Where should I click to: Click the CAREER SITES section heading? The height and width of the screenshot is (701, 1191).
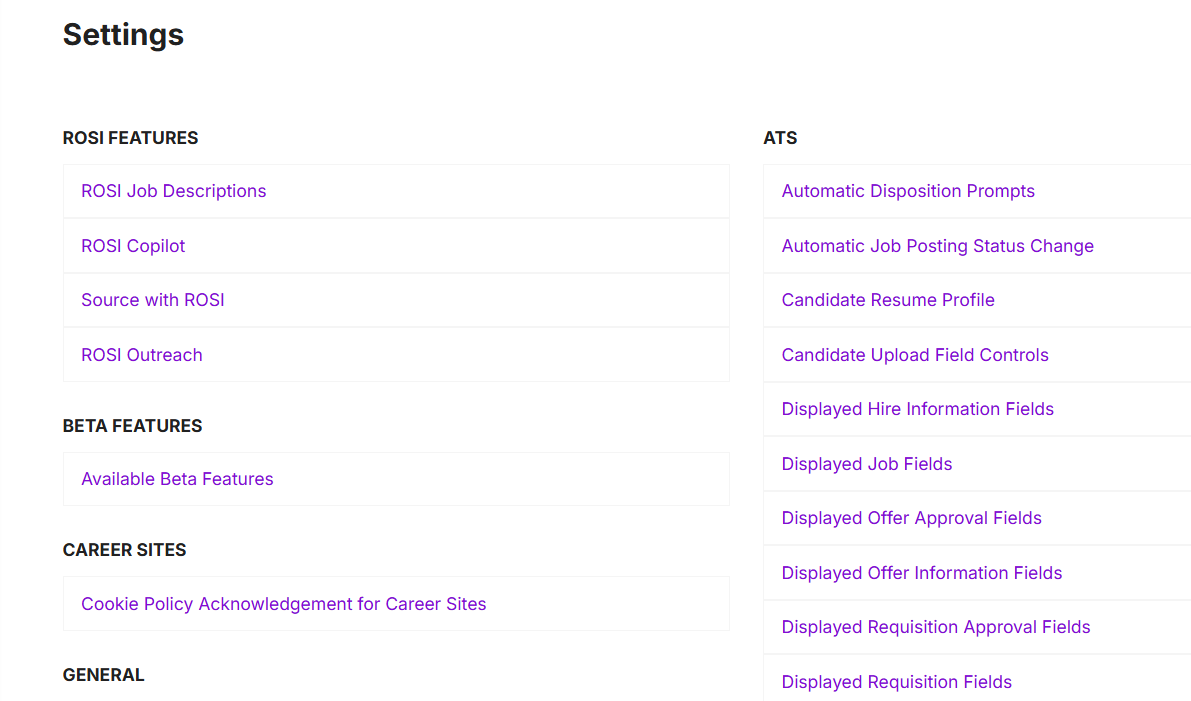pyautogui.click(x=125, y=550)
